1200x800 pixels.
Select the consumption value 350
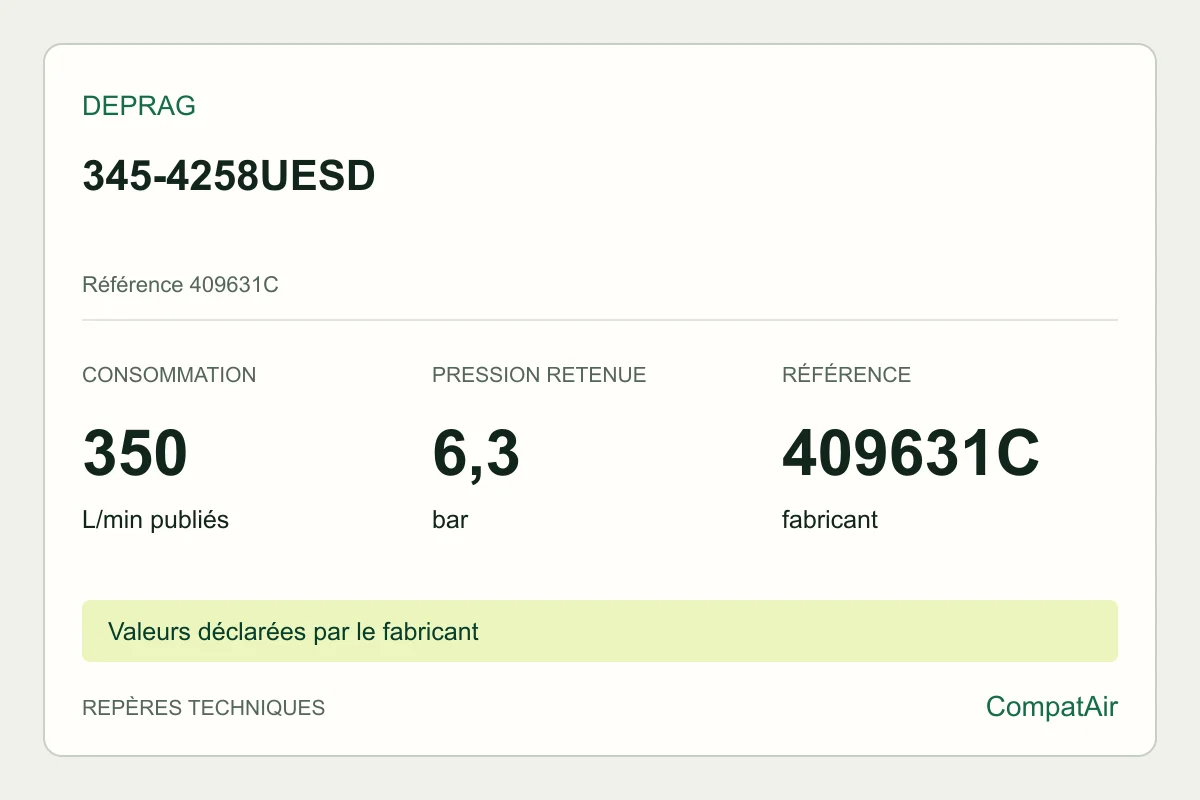[135, 453]
